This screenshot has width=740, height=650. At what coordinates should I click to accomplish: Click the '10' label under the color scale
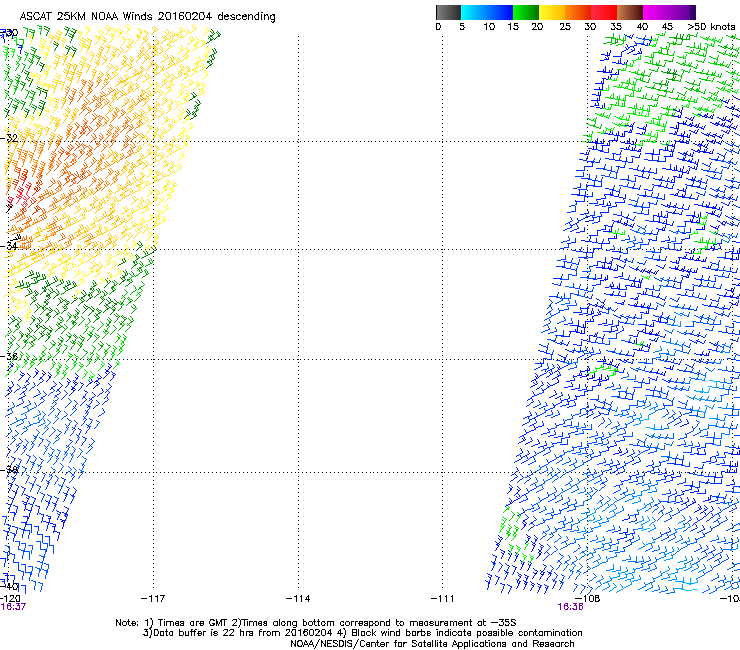click(489, 27)
